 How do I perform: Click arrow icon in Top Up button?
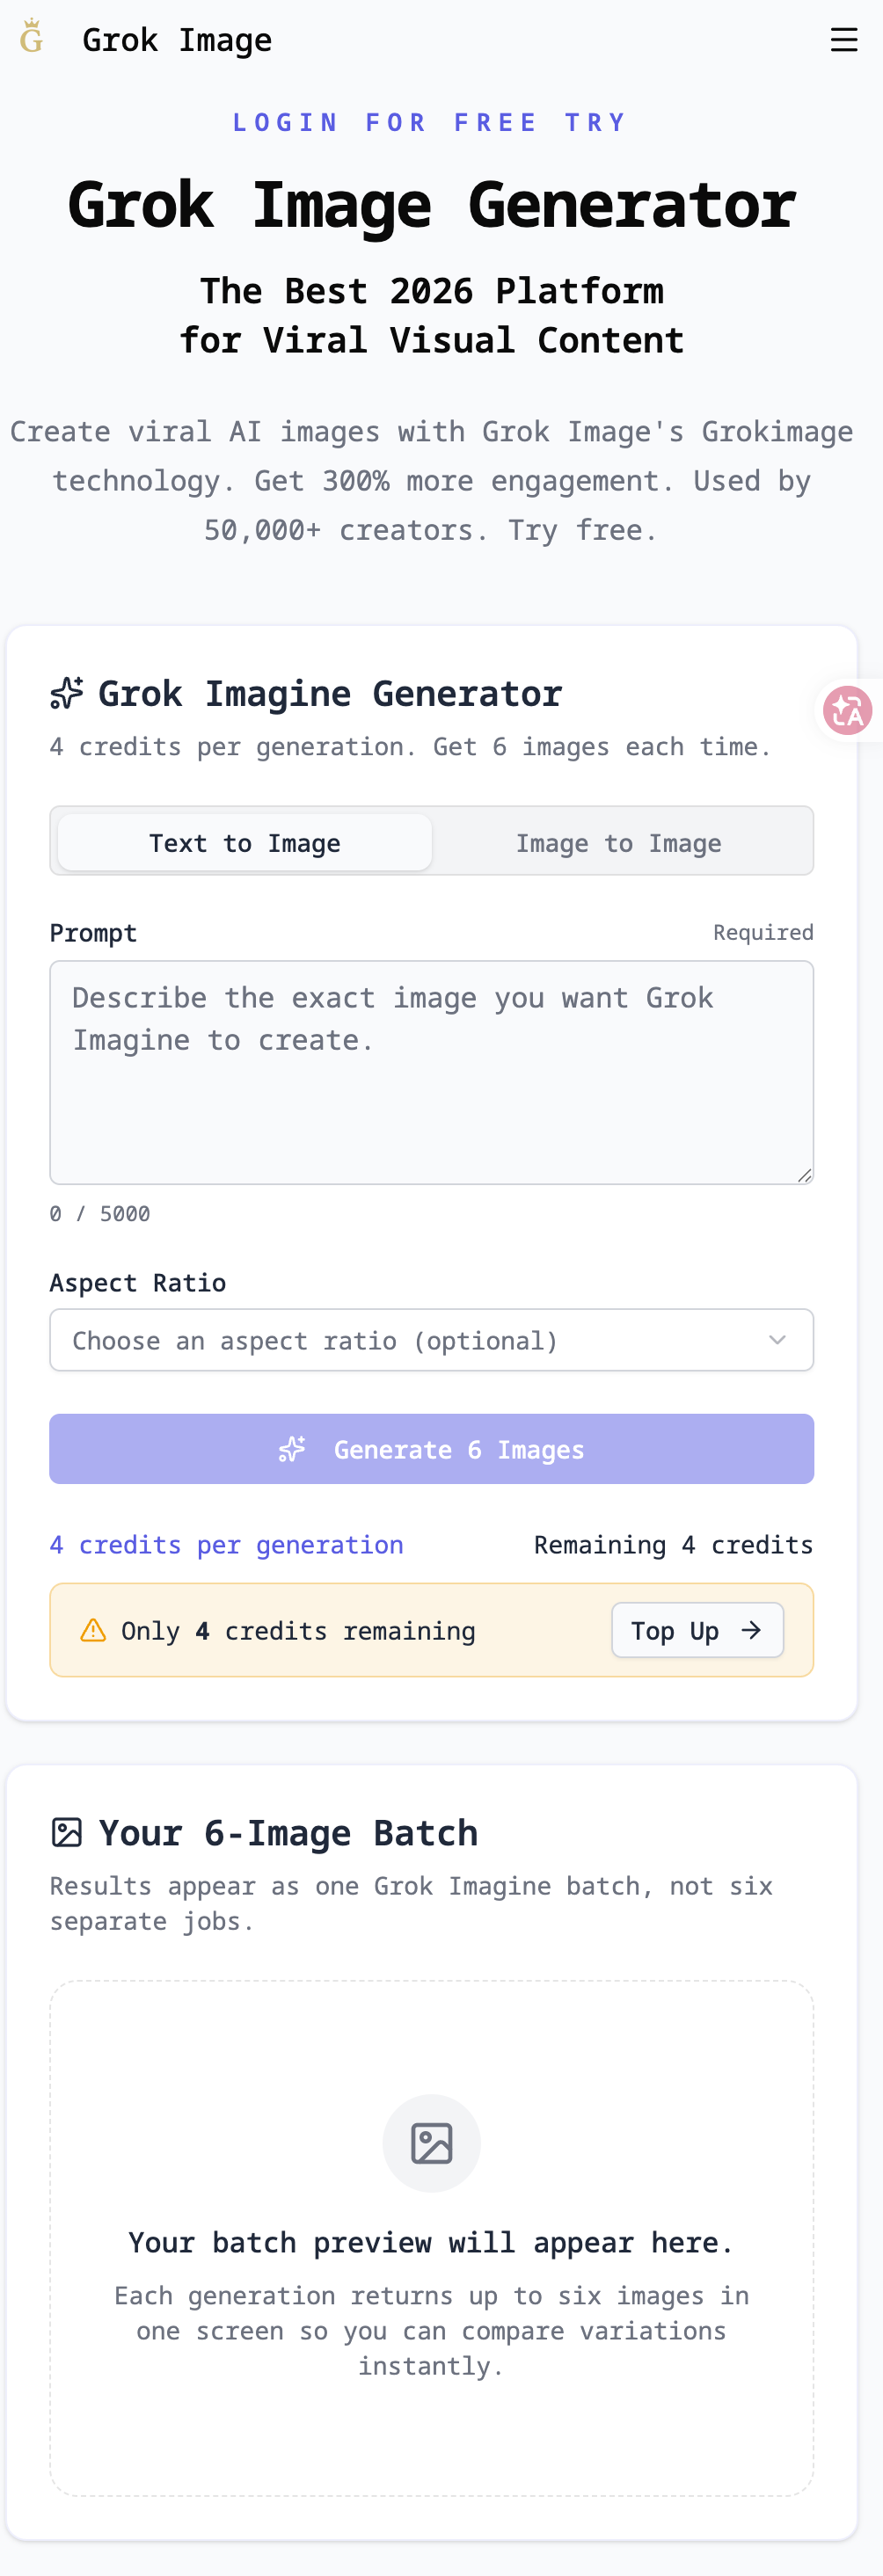tap(751, 1630)
